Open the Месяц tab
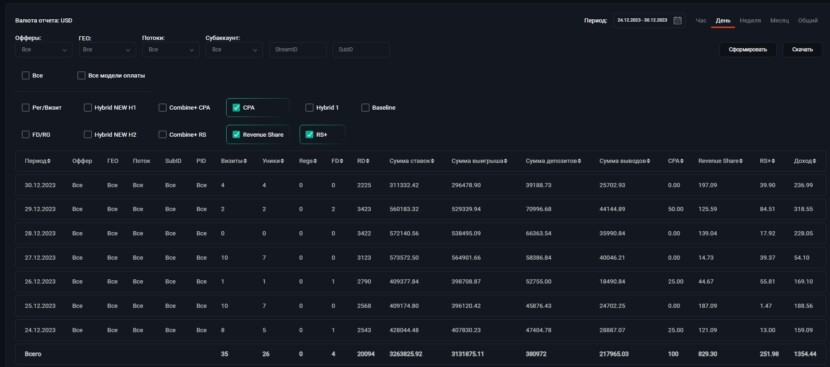 pos(779,21)
